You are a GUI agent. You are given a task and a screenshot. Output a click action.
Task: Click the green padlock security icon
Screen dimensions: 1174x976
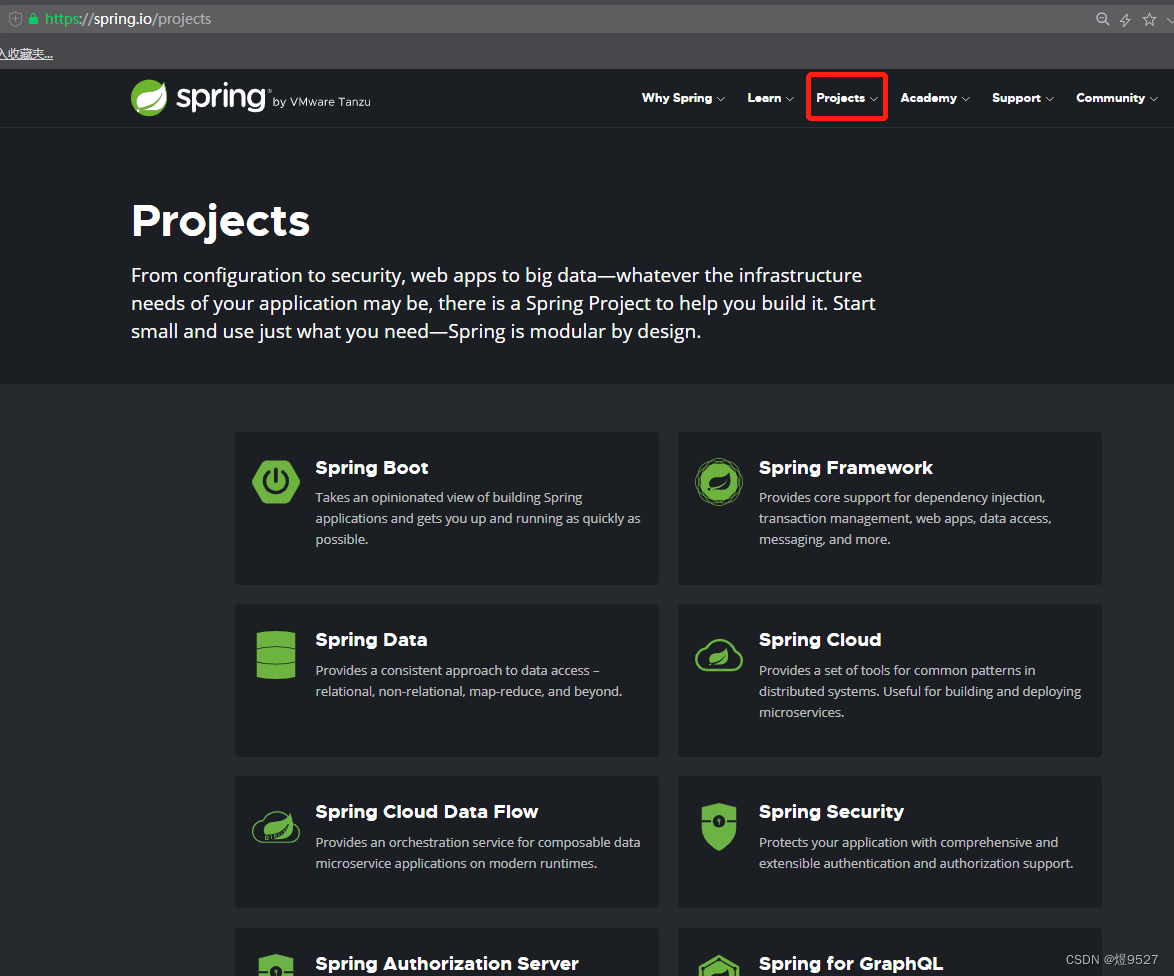tap(33, 19)
